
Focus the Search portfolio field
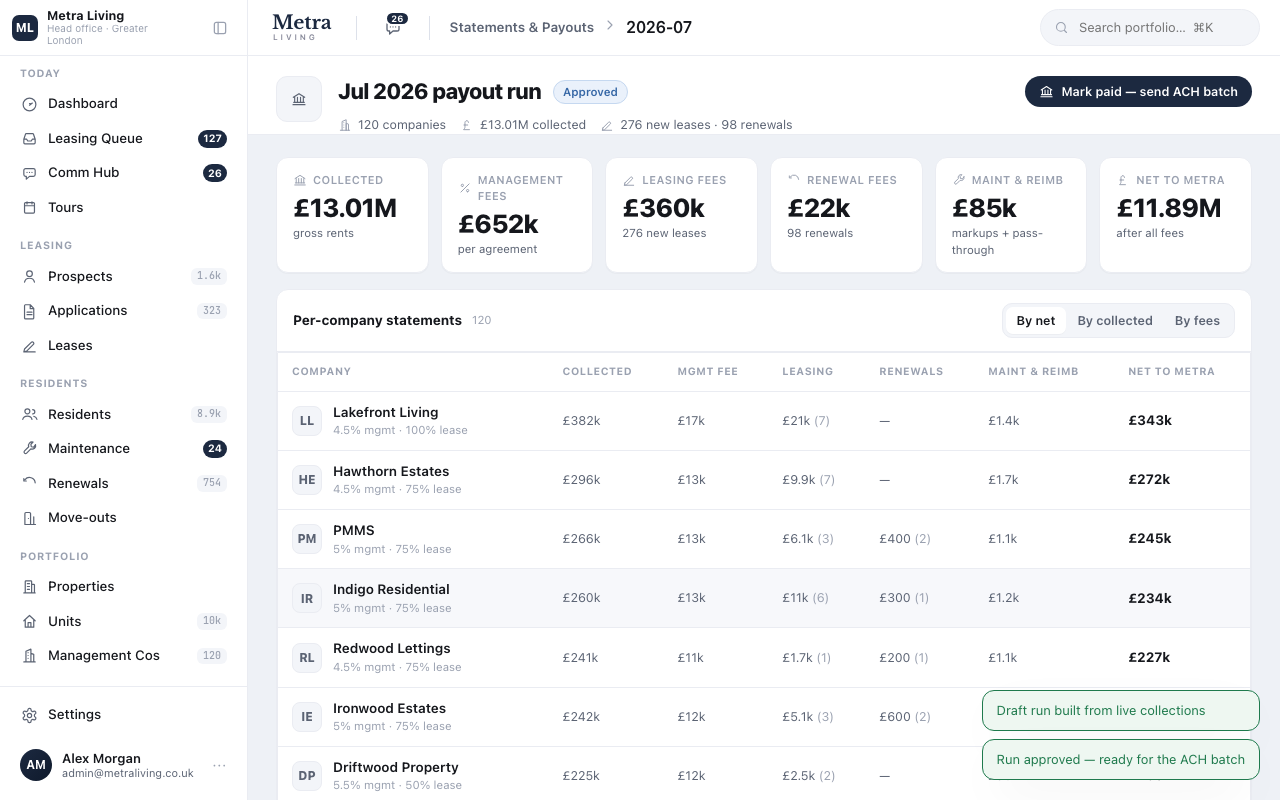[x=1150, y=28]
